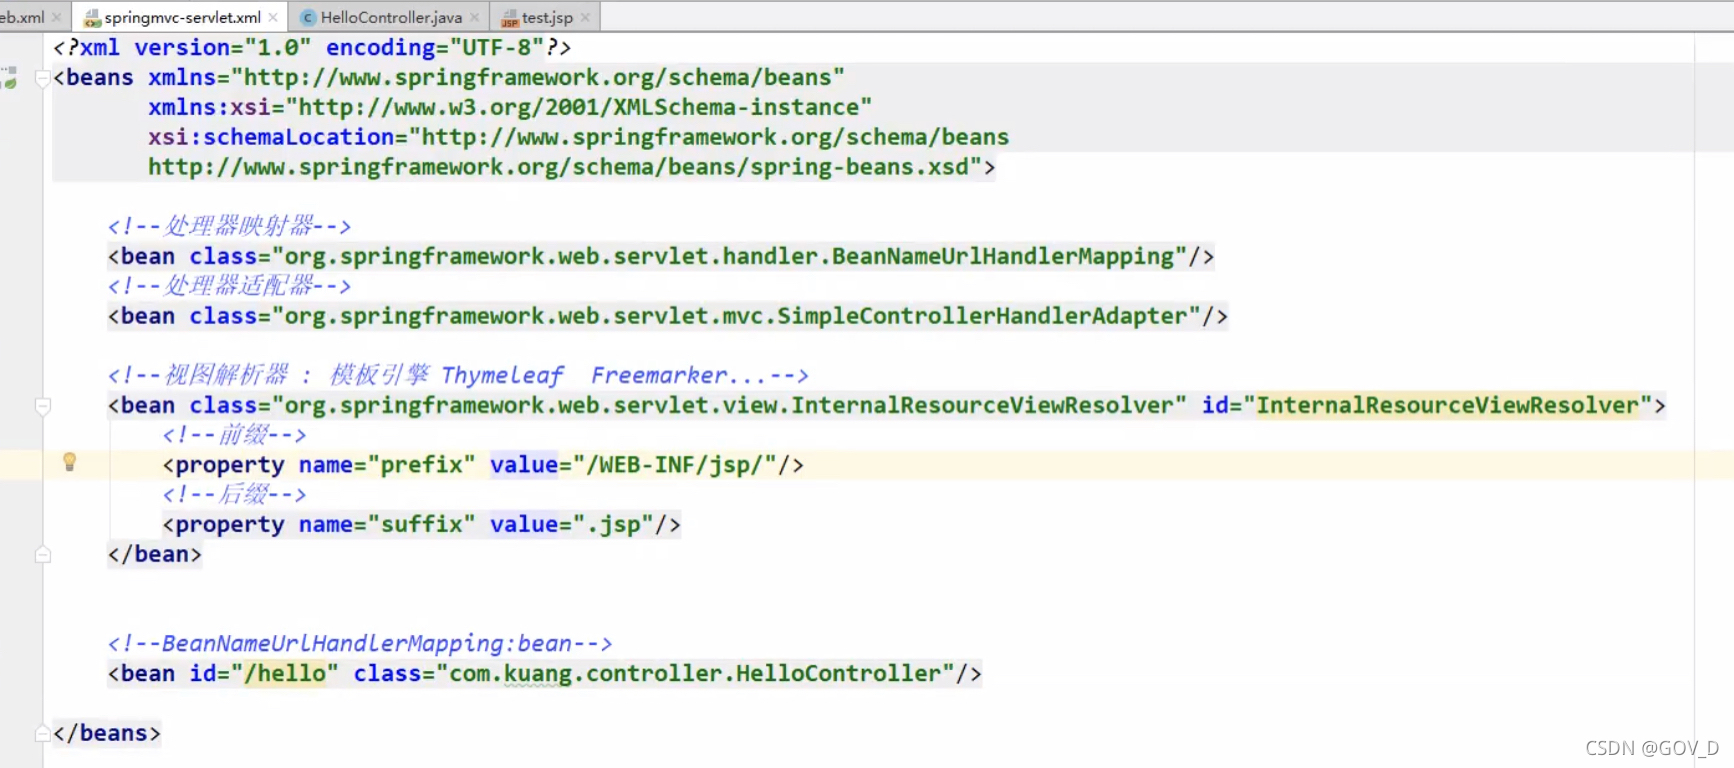Click the 处理器适配器 comment

tap(229, 286)
